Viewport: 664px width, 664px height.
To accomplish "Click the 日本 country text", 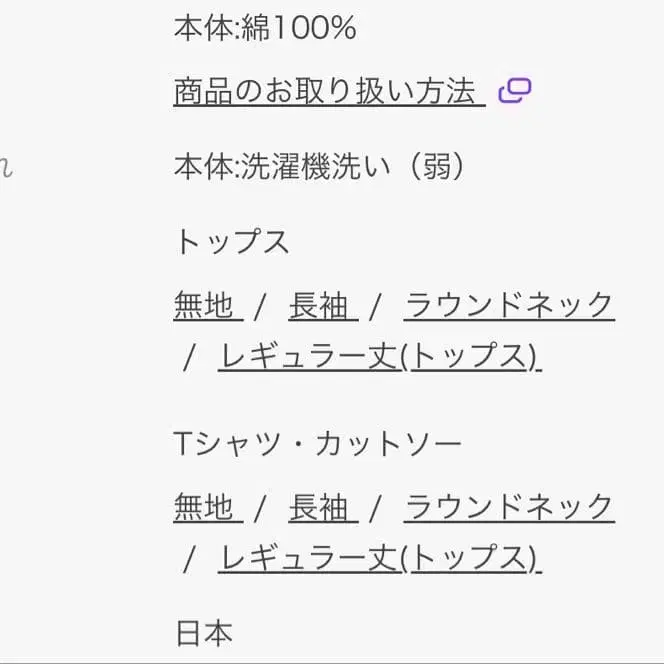I will pos(204,632).
